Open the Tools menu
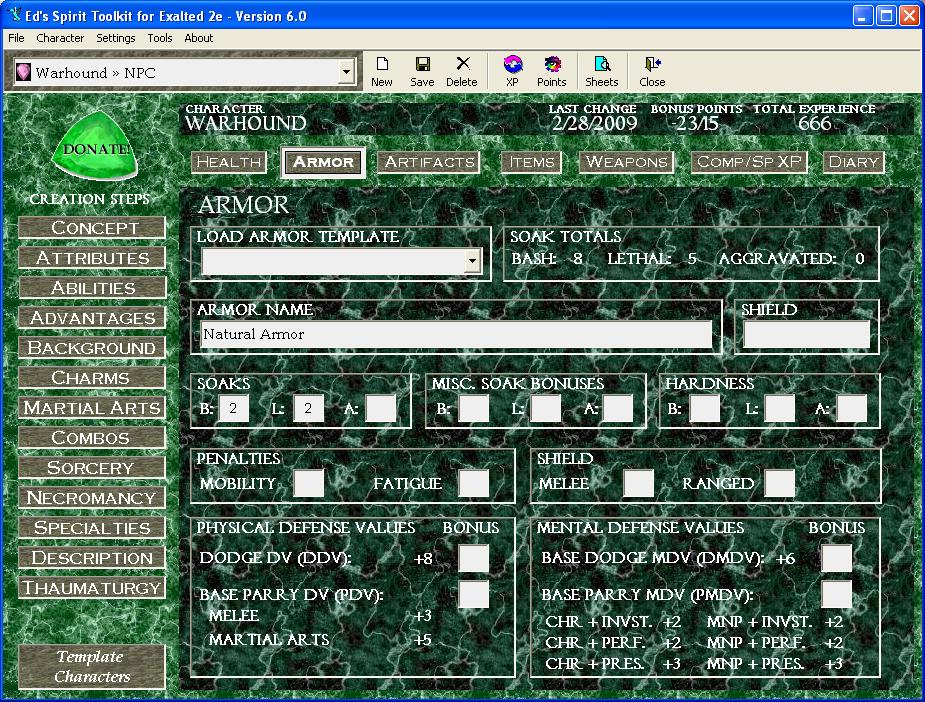The width and height of the screenshot is (925, 702). (160, 38)
